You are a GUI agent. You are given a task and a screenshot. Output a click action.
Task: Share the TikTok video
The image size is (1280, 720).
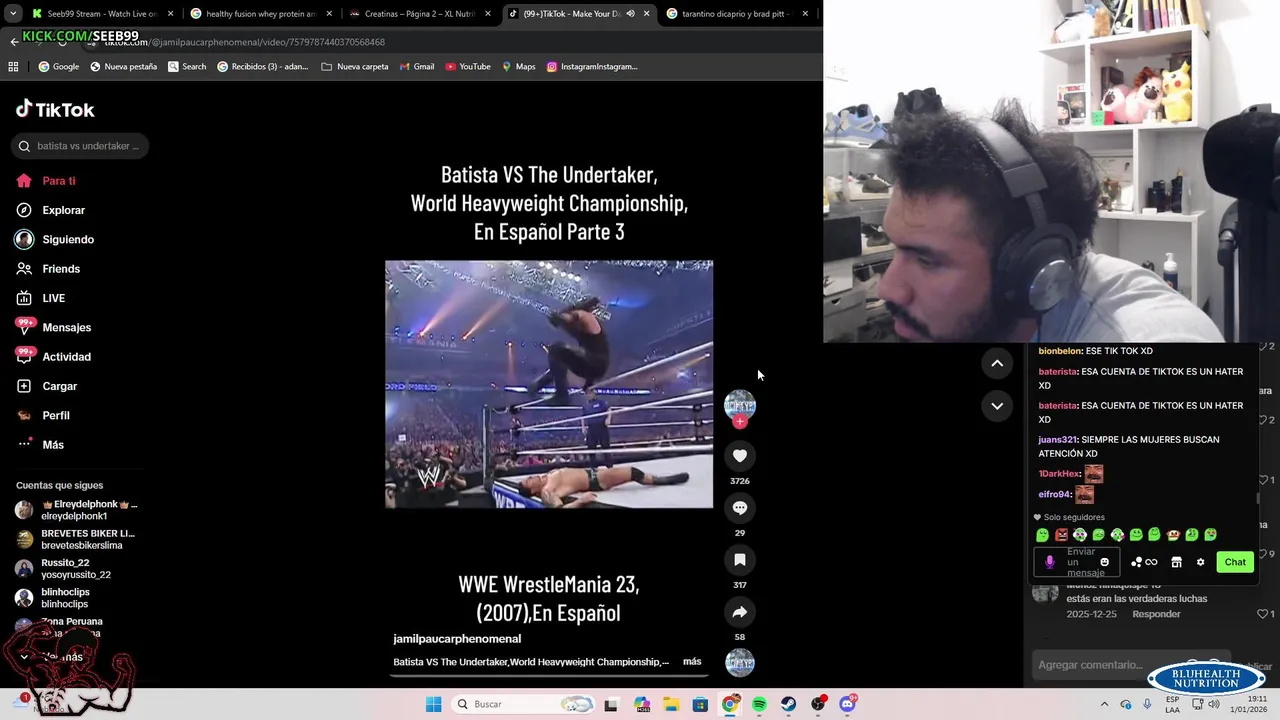[740, 612]
